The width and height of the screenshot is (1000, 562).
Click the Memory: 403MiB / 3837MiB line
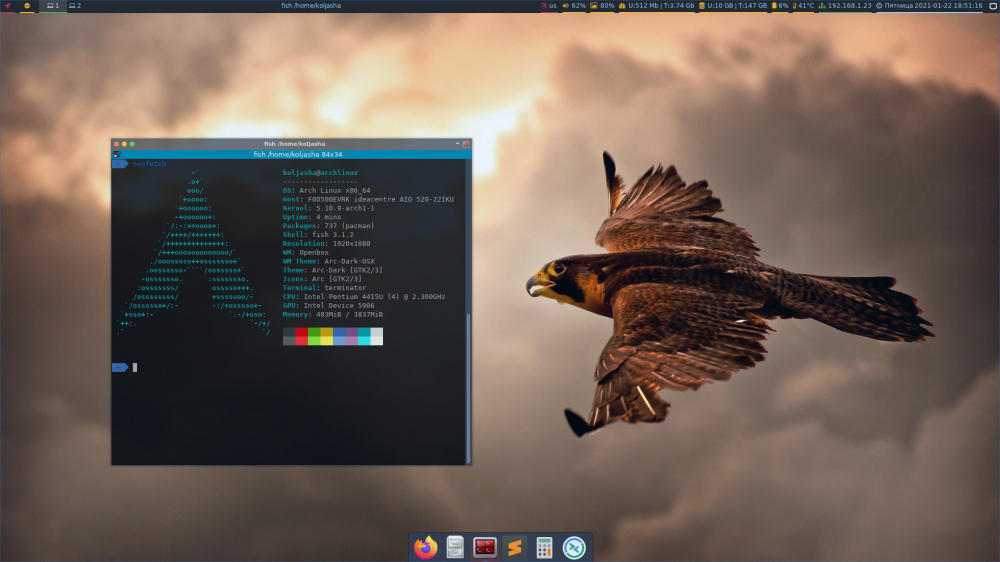point(333,314)
